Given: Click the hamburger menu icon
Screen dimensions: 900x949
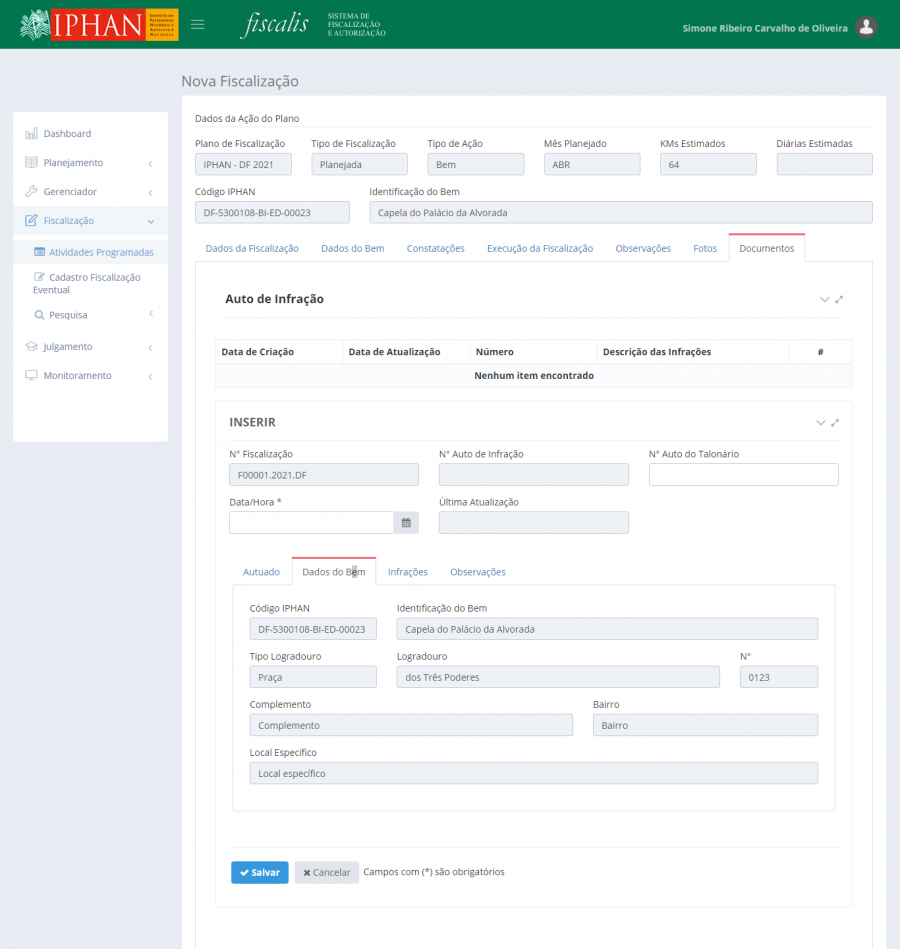Looking at the screenshot, I should pos(198,25).
